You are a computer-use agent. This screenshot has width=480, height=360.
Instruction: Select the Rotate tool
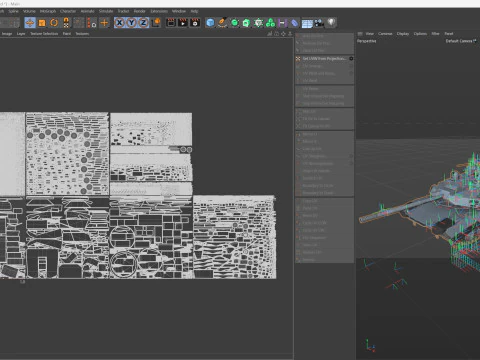(x=54, y=23)
